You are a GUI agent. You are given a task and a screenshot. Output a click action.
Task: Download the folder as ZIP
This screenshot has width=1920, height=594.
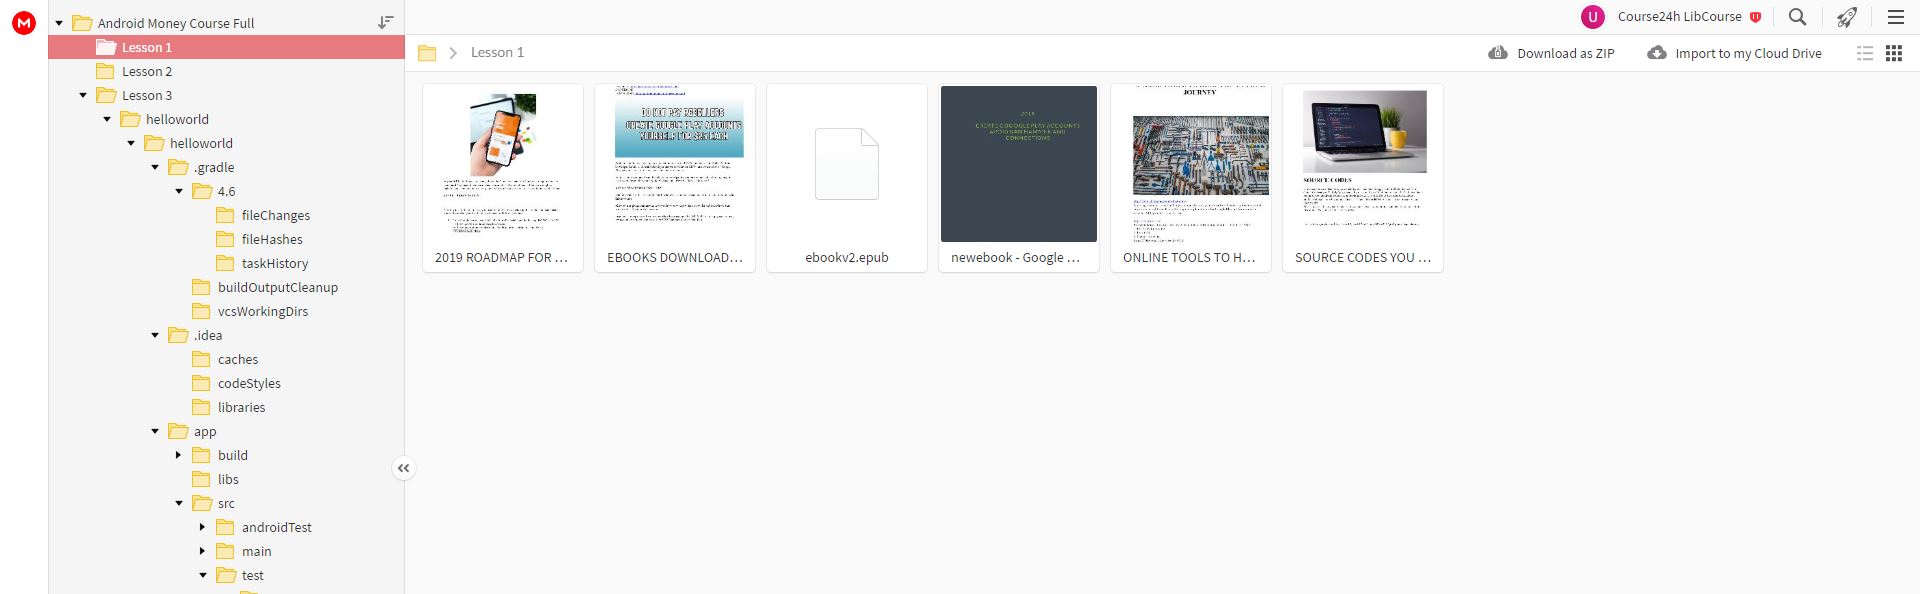click(1552, 53)
